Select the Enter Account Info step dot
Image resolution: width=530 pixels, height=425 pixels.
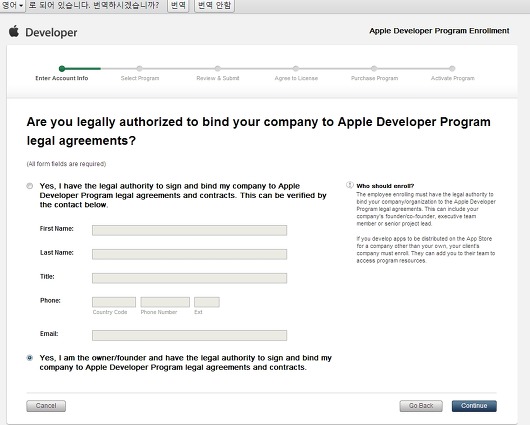(62, 69)
